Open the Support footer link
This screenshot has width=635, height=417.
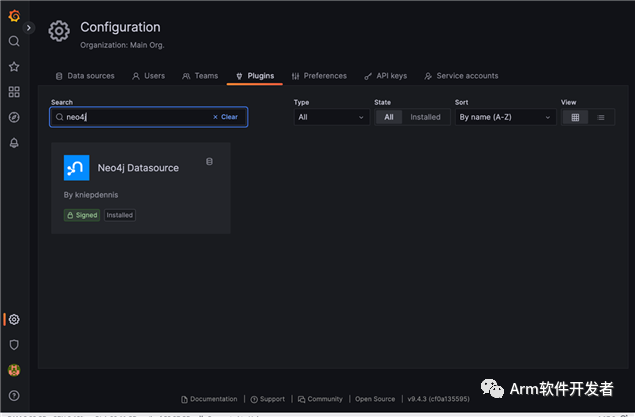[x=268, y=399]
